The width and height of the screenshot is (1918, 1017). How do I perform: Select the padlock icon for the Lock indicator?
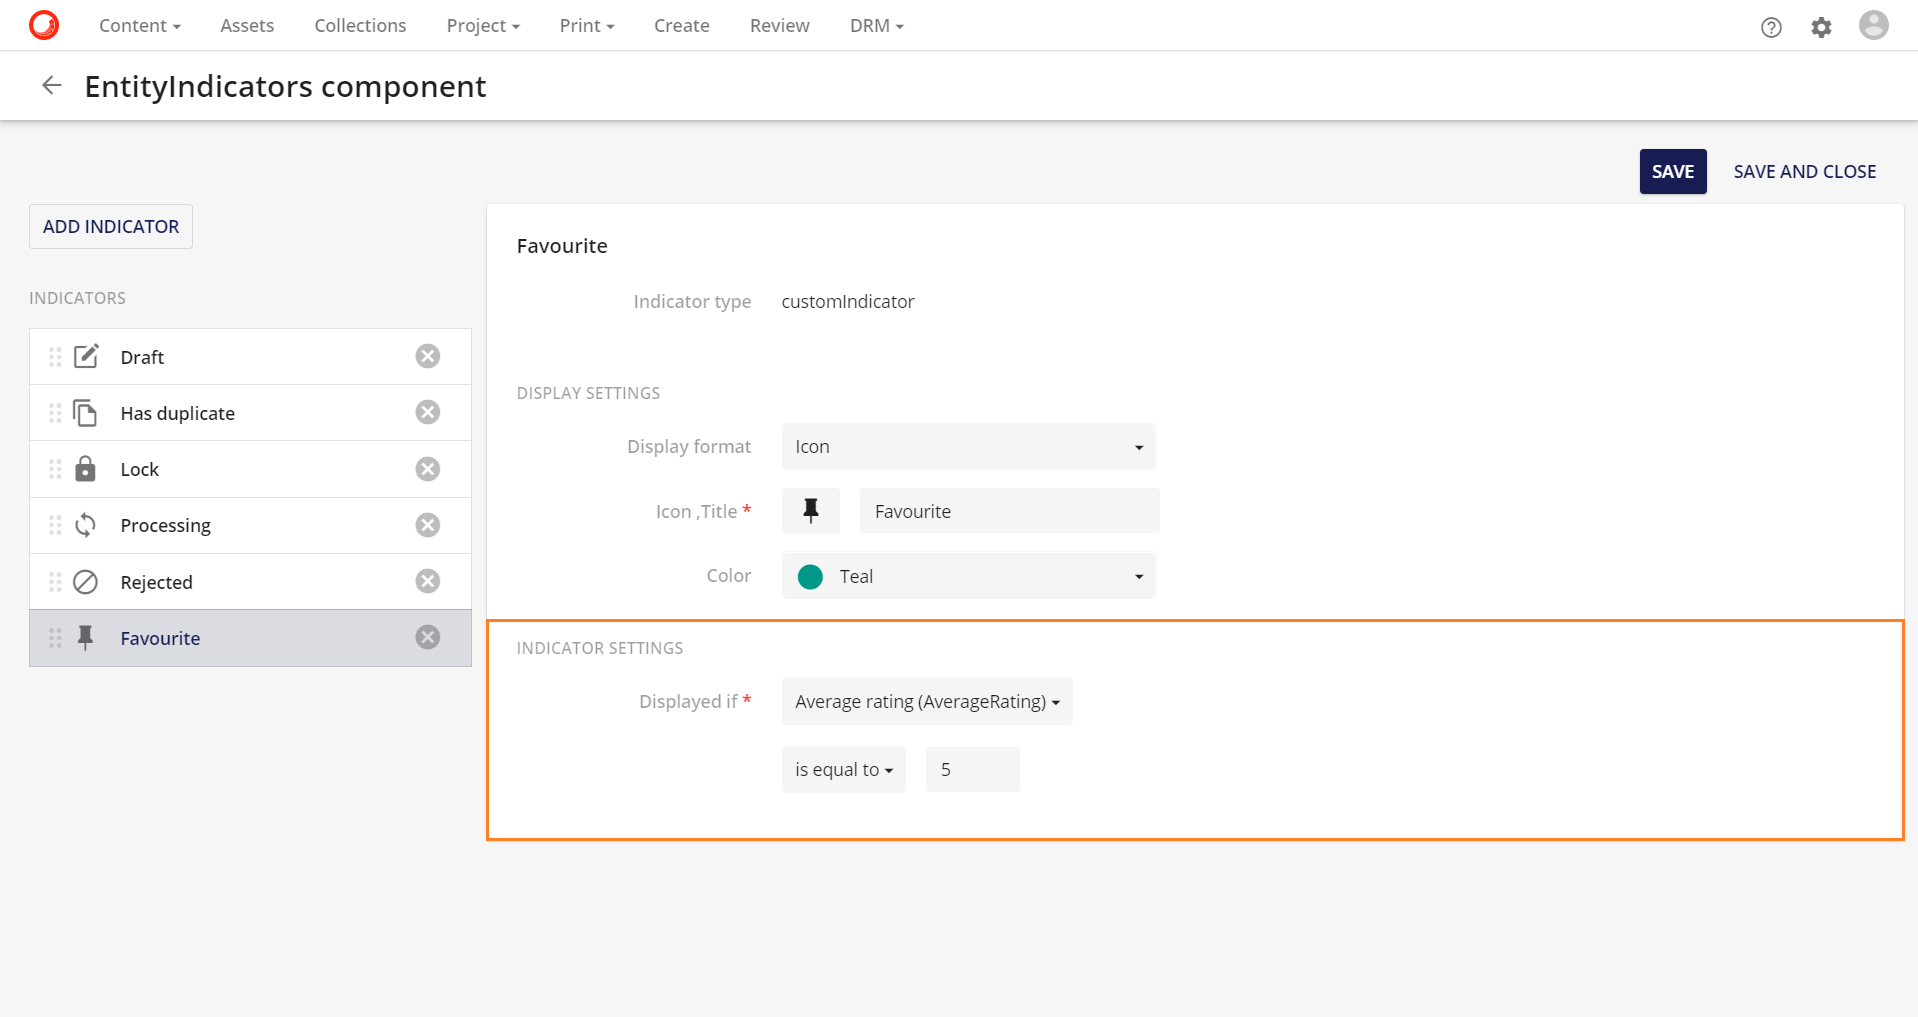pyautogui.click(x=86, y=468)
